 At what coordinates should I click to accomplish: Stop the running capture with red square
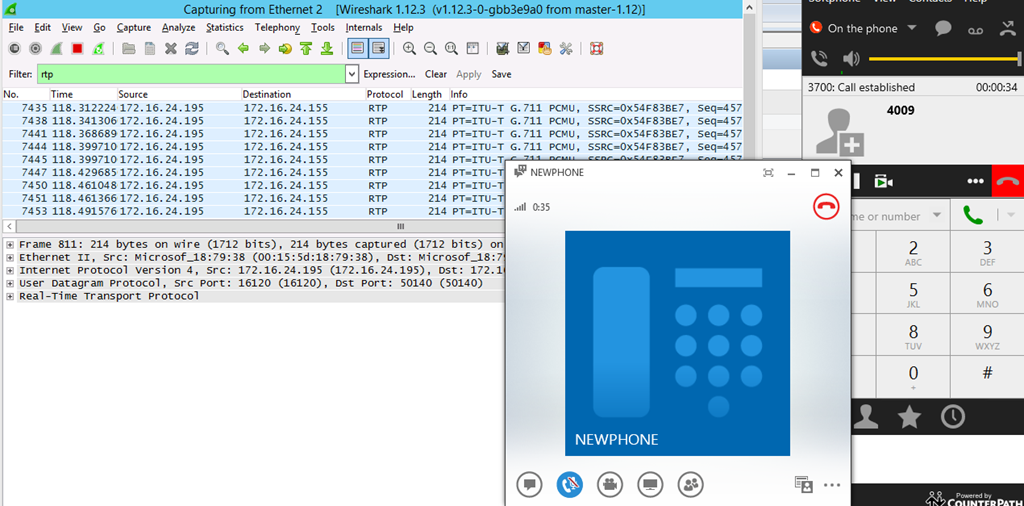pos(77,48)
